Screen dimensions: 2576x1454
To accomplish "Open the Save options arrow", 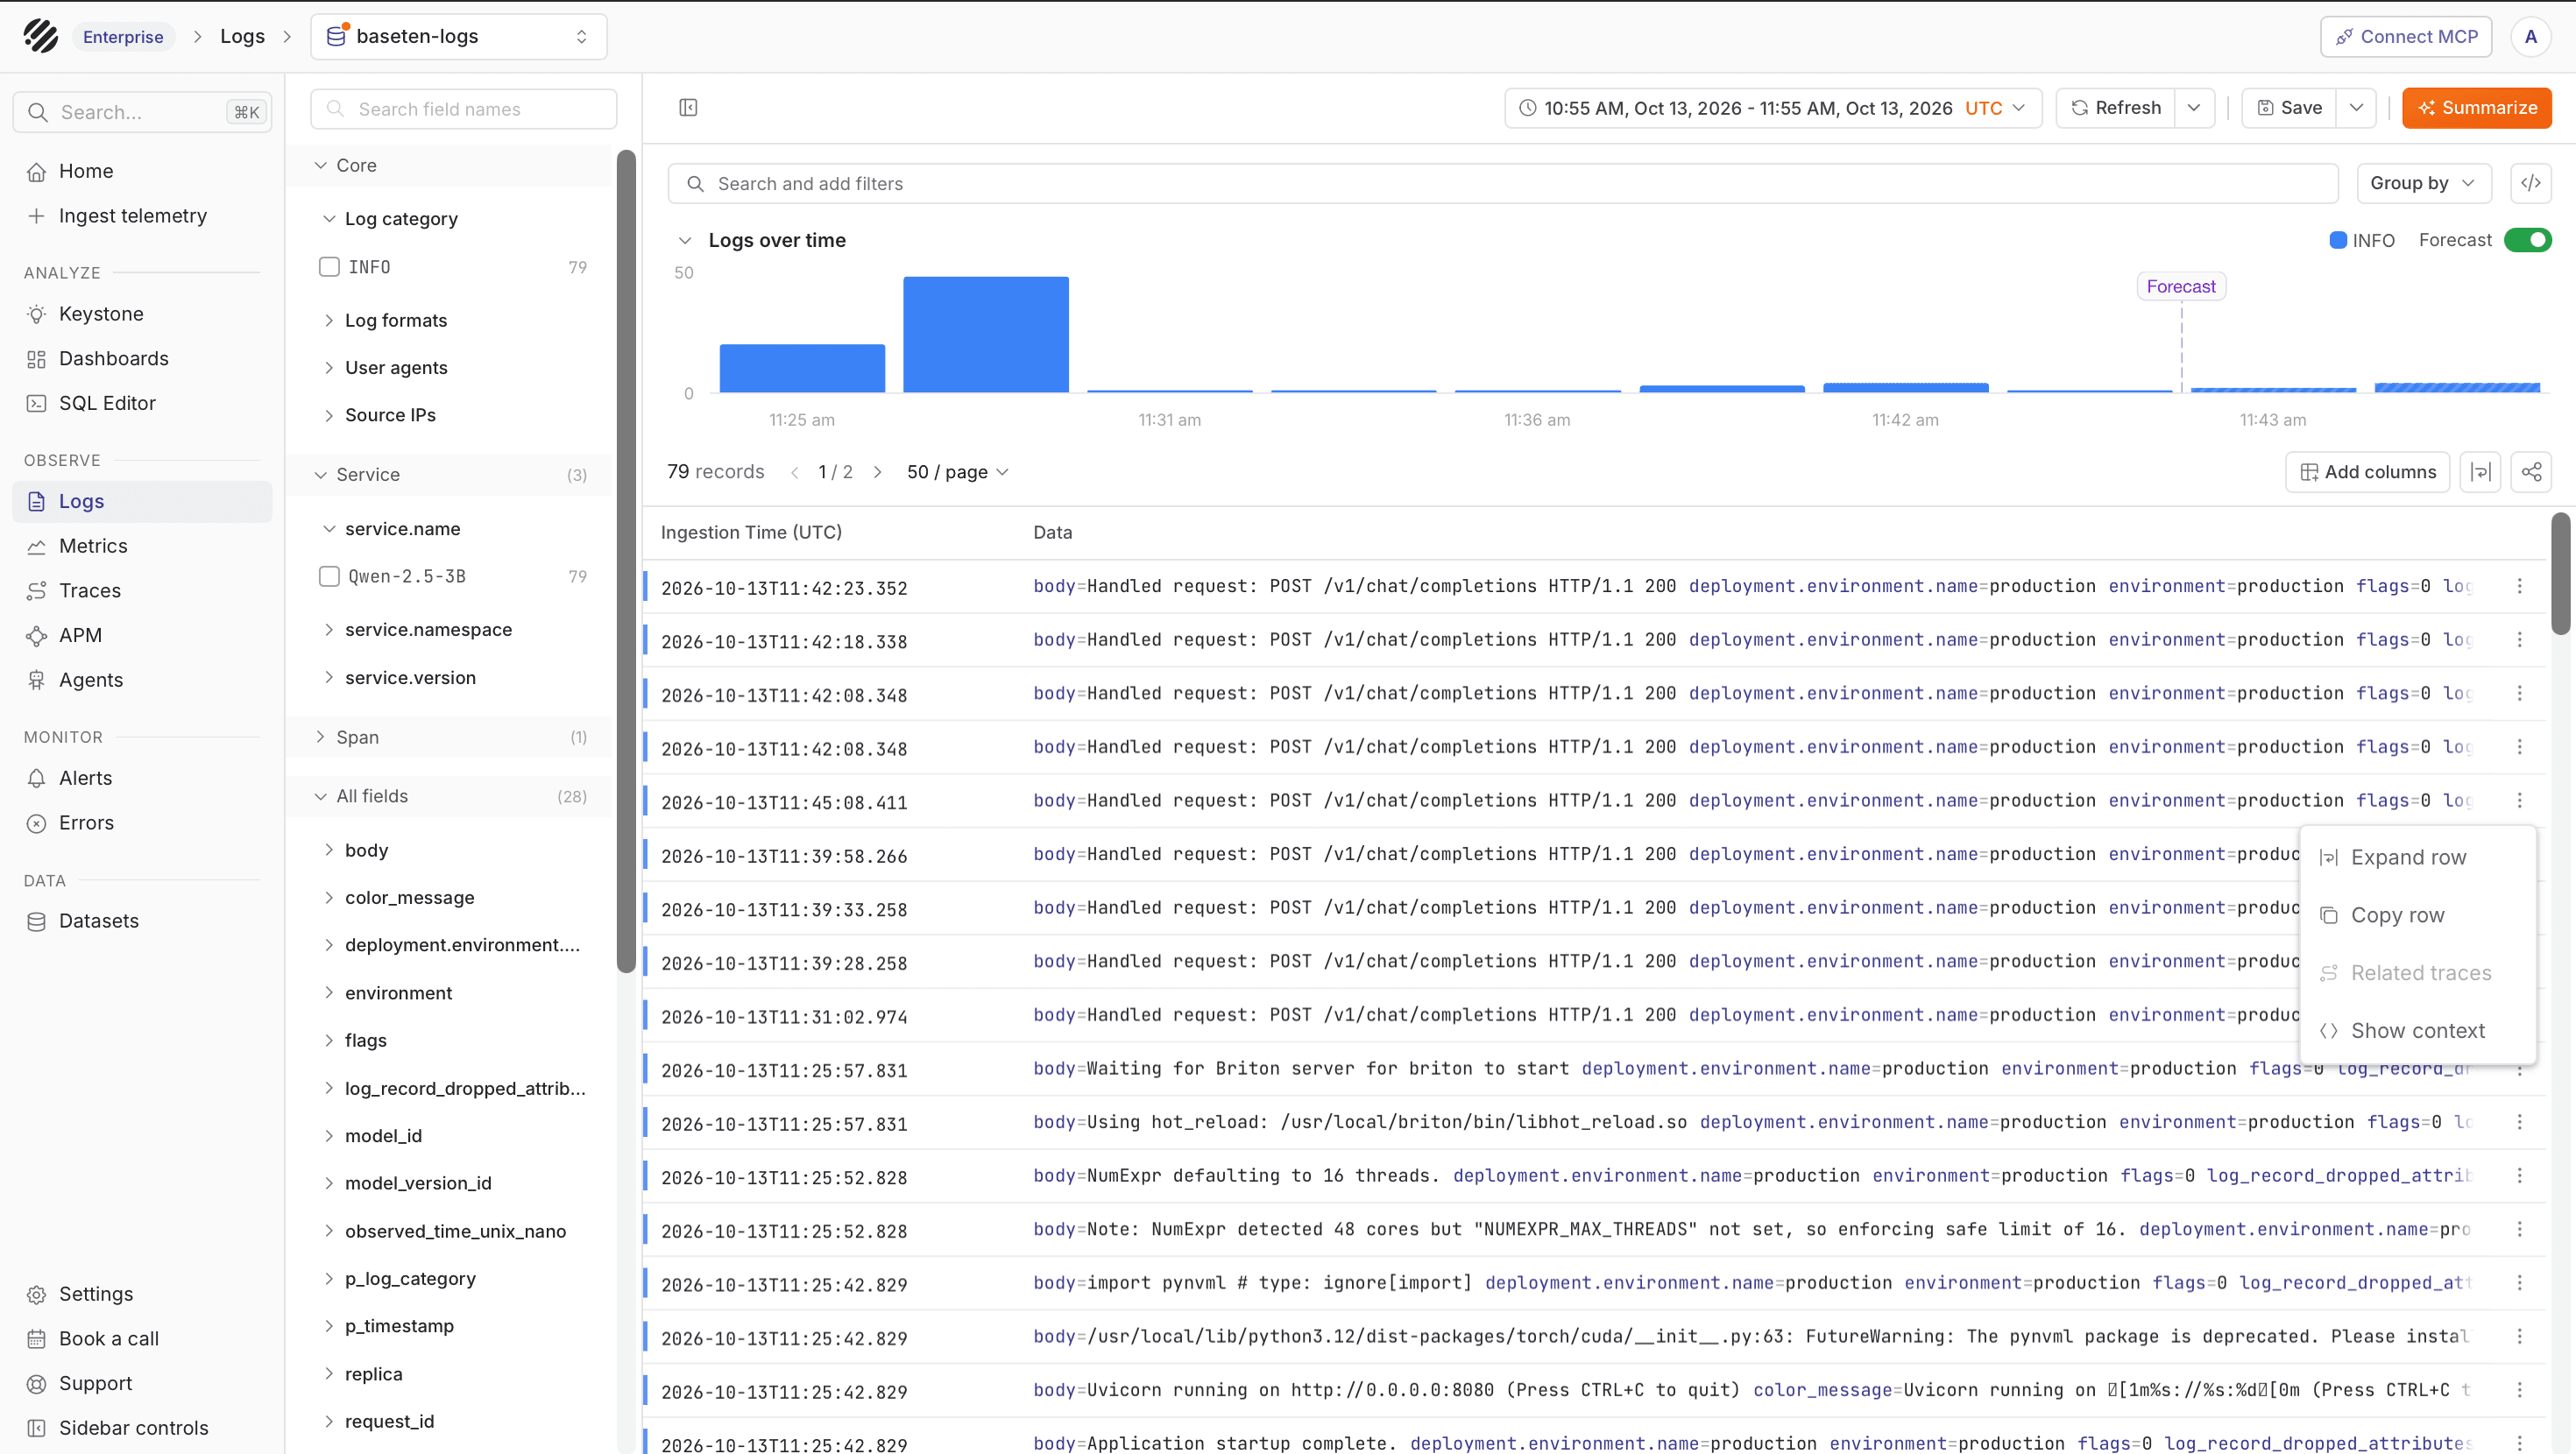I will pyautogui.click(x=2356, y=108).
